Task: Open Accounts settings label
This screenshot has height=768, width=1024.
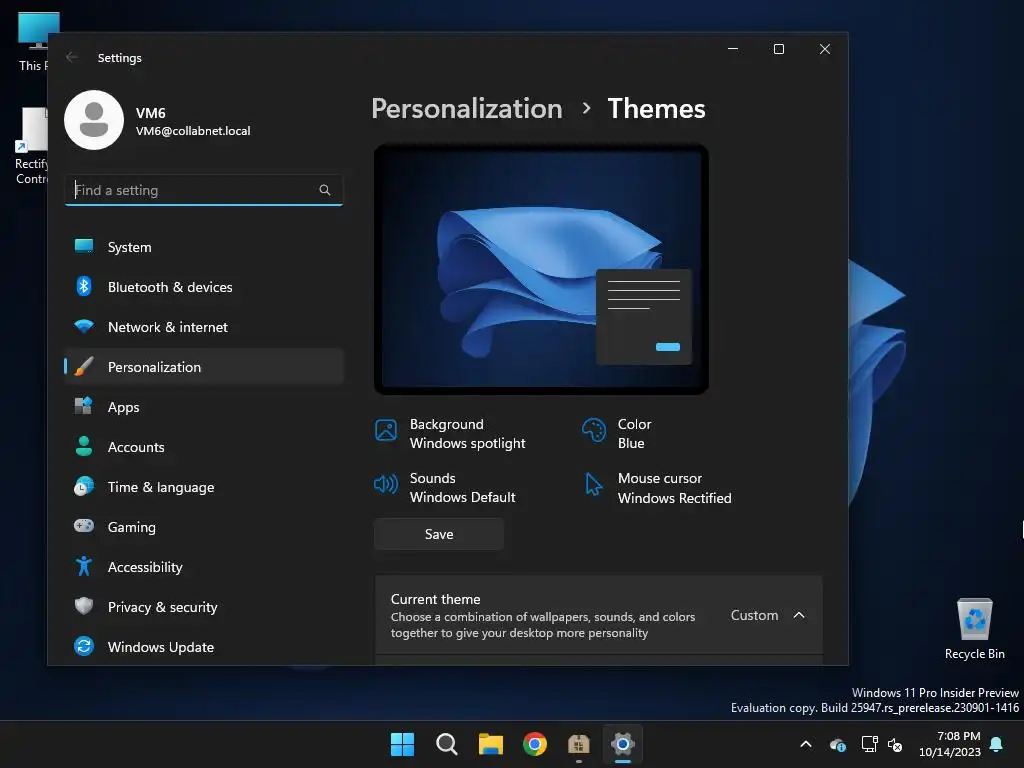Action: tap(136, 447)
